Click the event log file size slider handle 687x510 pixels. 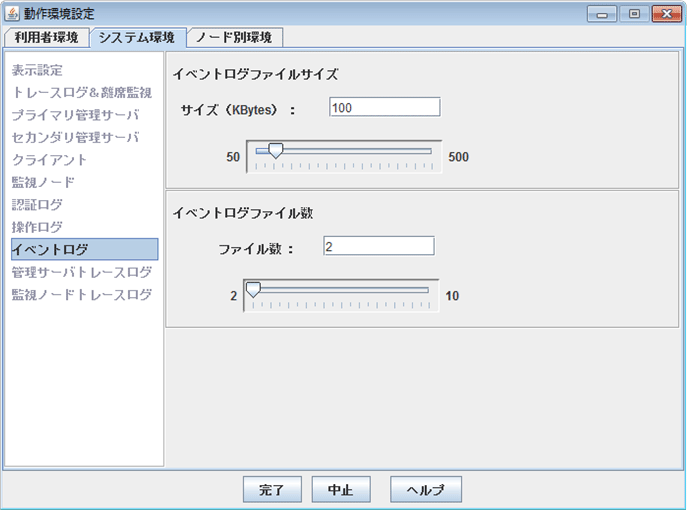pos(275,151)
